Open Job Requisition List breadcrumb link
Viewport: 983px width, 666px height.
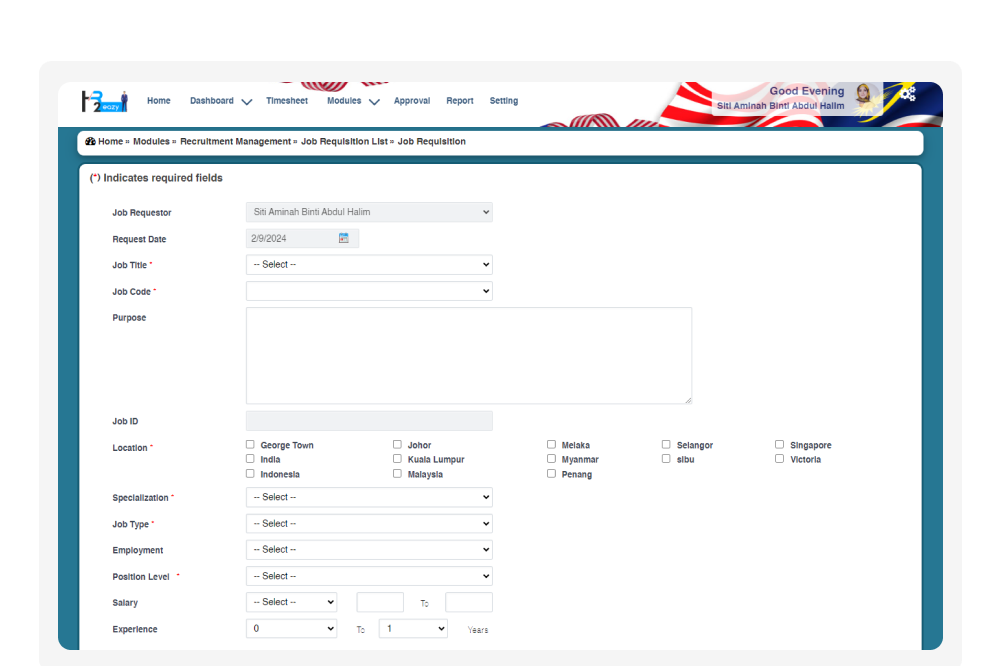pyautogui.click(x=344, y=142)
